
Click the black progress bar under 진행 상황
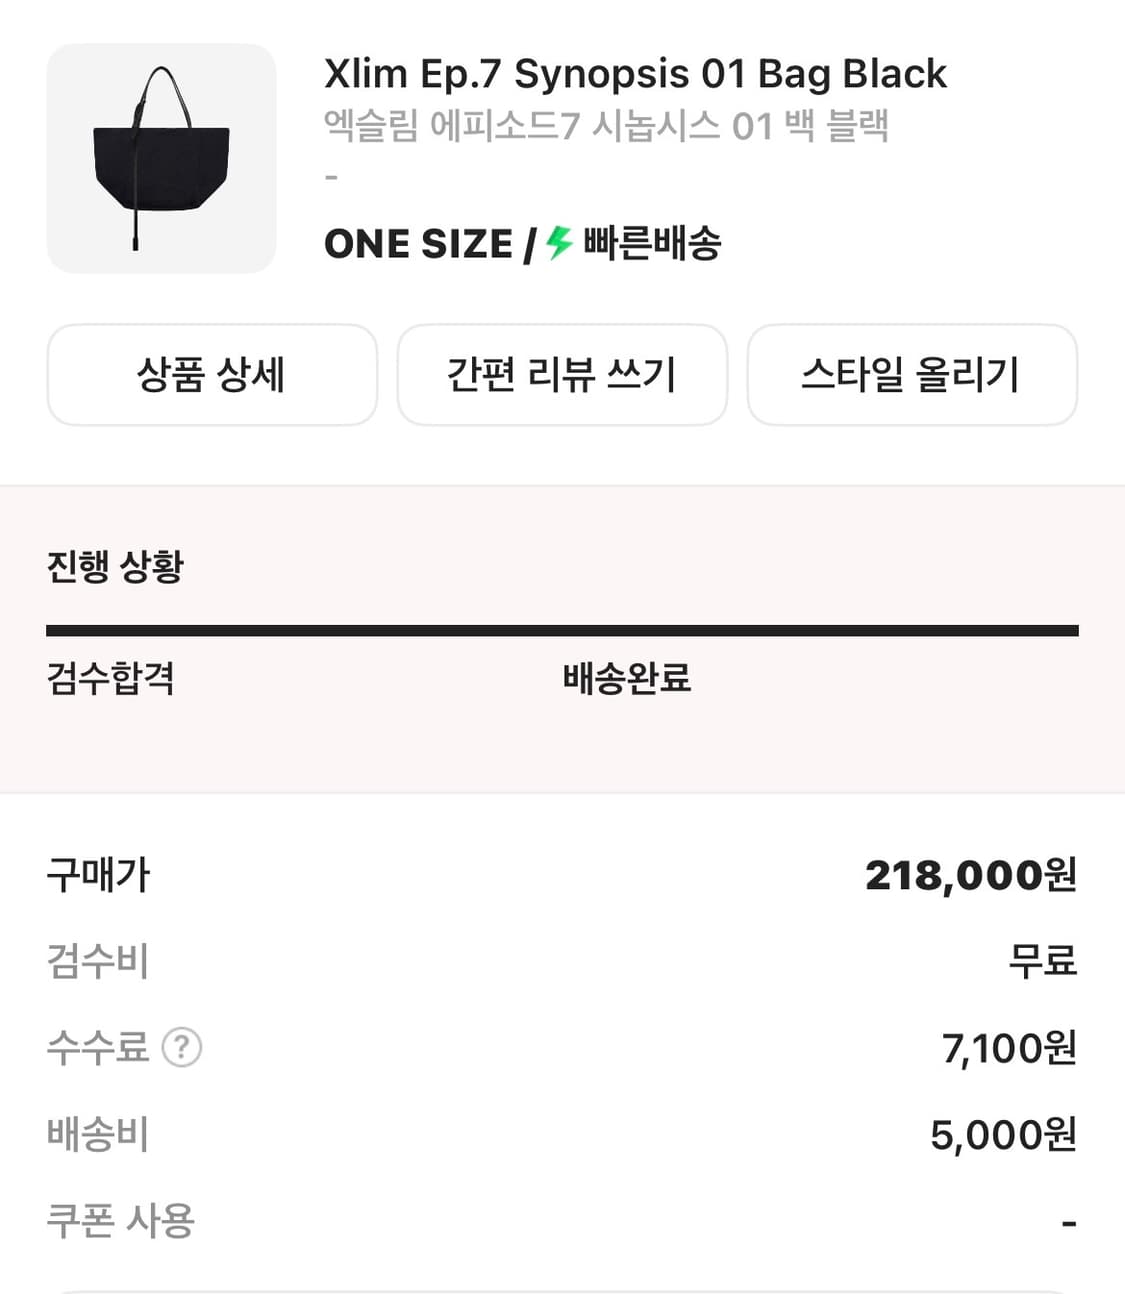tap(562, 630)
